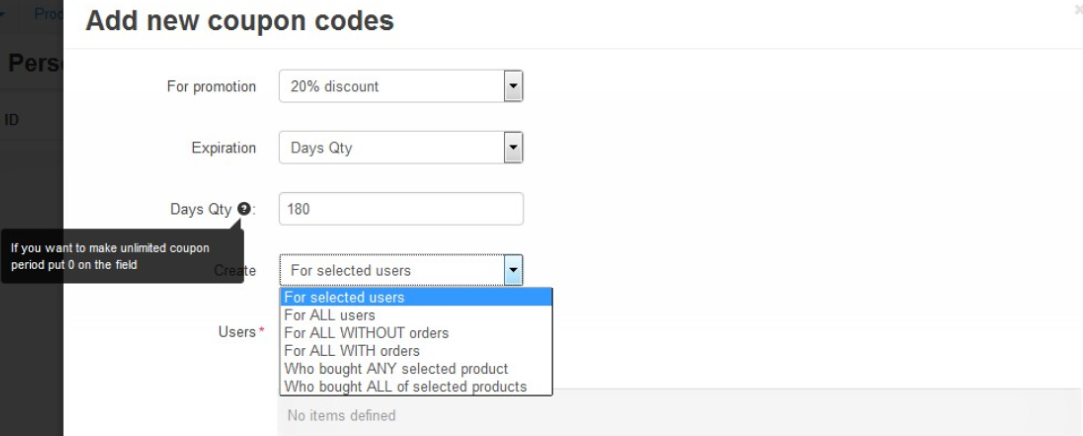Click the 'For selected users' combo box

tap(401, 270)
